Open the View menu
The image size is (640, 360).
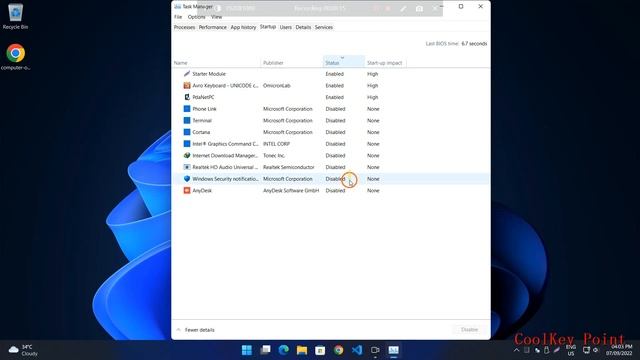(x=216, y=17)
